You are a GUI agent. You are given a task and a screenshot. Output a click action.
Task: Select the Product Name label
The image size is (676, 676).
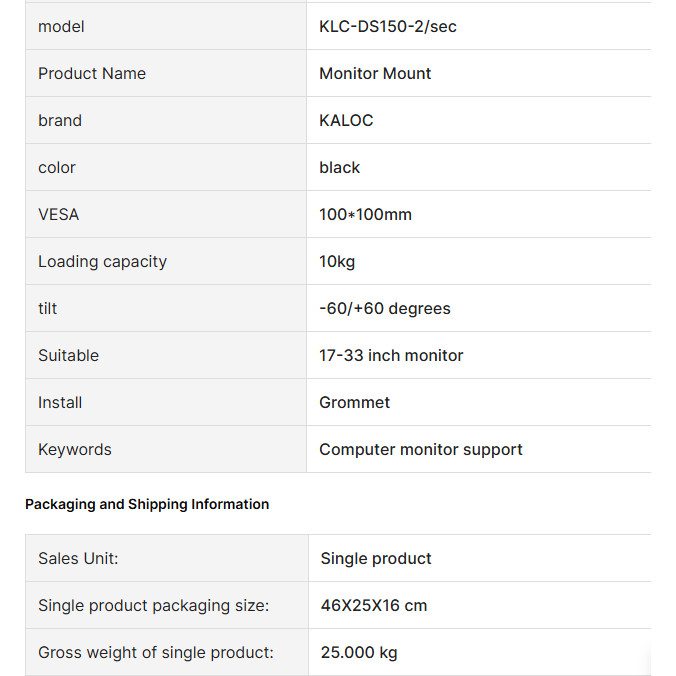[x=92, y=74]
